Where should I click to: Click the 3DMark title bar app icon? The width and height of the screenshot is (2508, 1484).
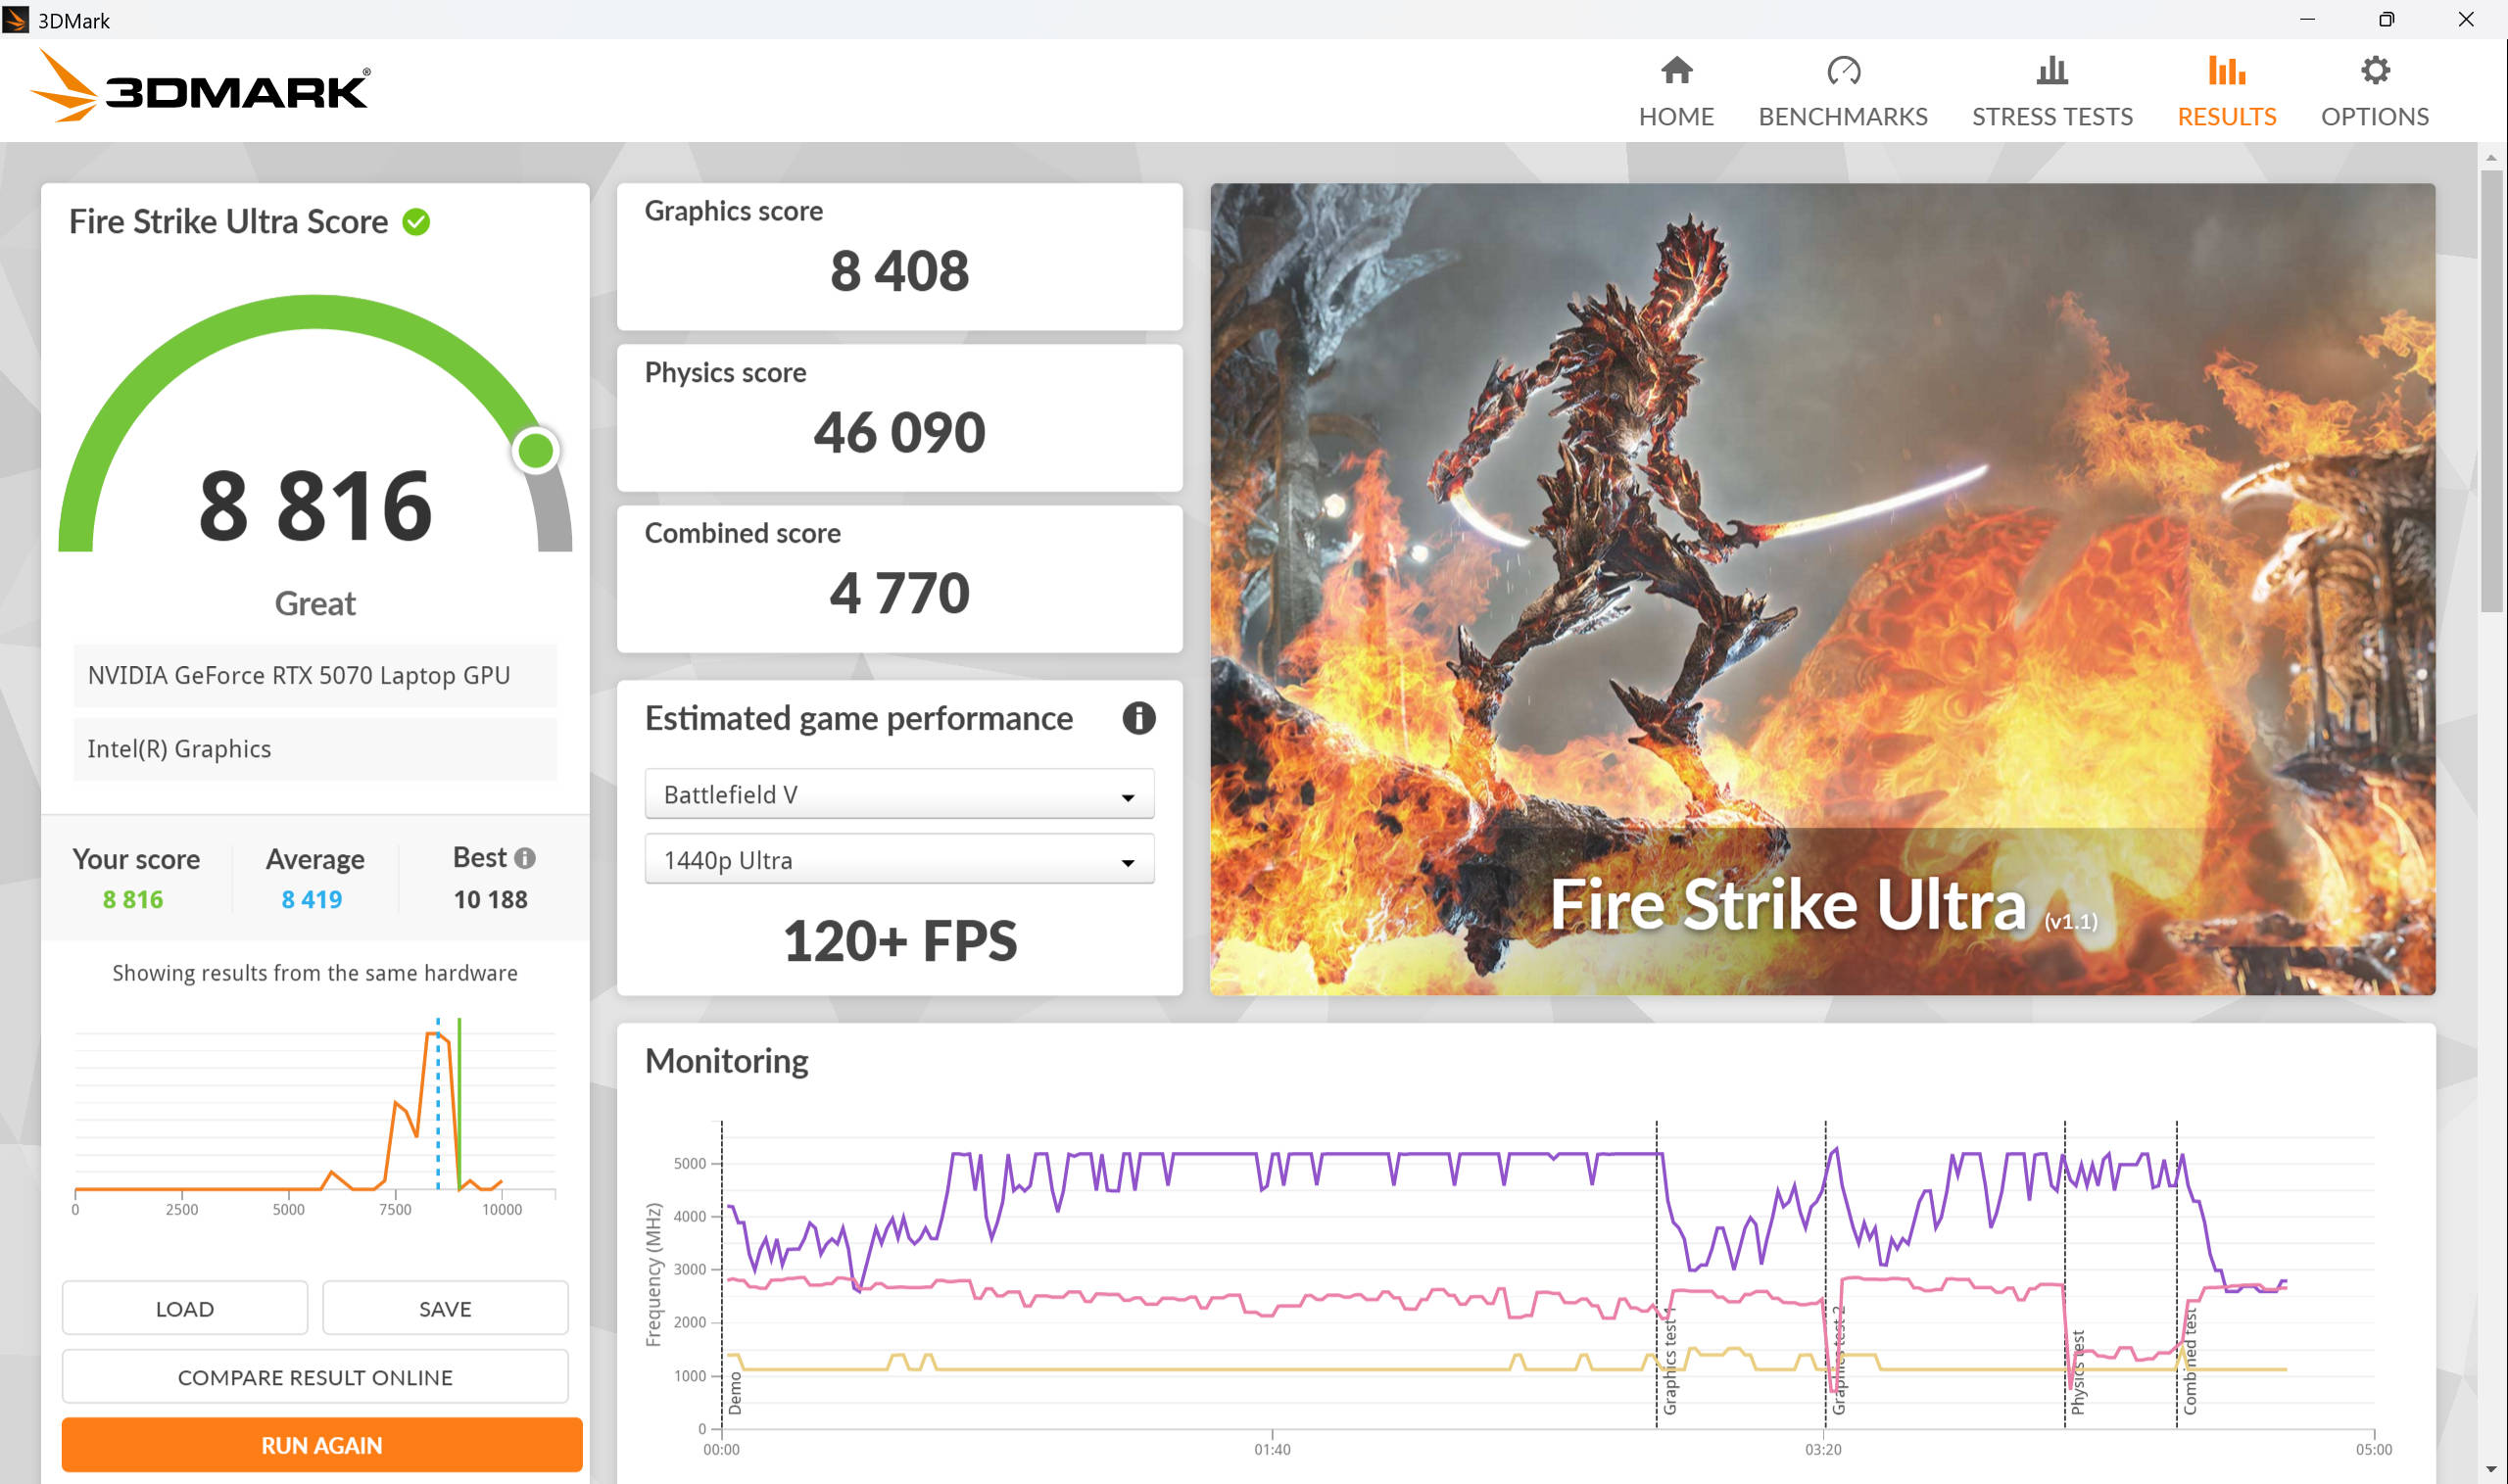[x=15, y=20]
